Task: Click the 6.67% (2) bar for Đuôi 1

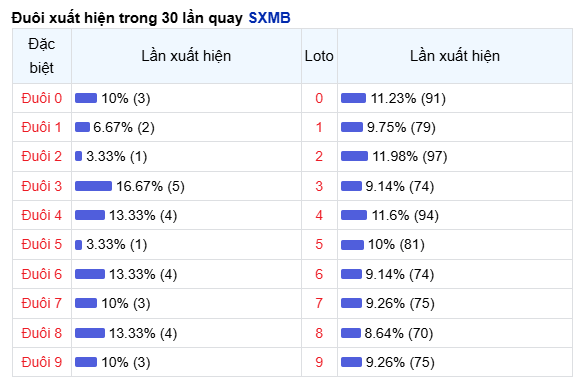Action: click(82, 127)
